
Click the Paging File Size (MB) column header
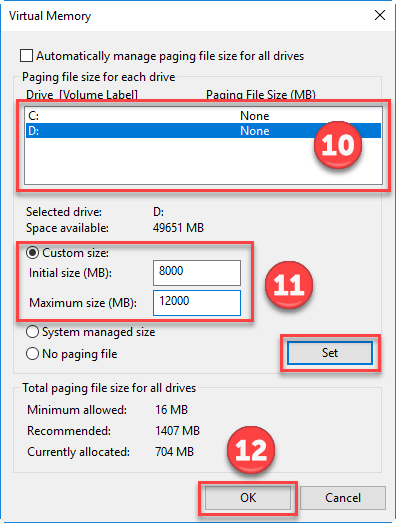point(261,95)
